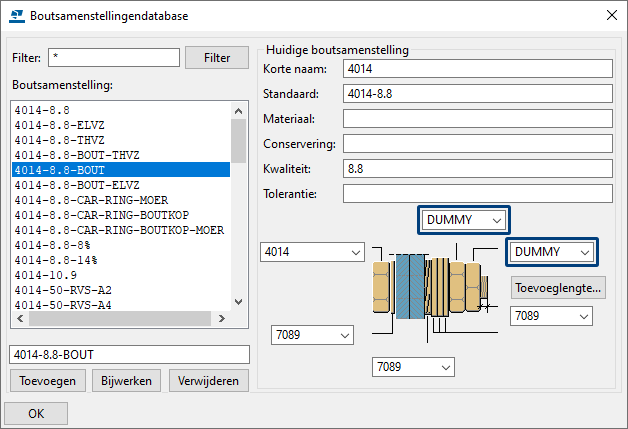Expand the 4014 bolt dropdown
Image resolution: width=628 pixels, height=429 pixels.
tap(311, 253)
